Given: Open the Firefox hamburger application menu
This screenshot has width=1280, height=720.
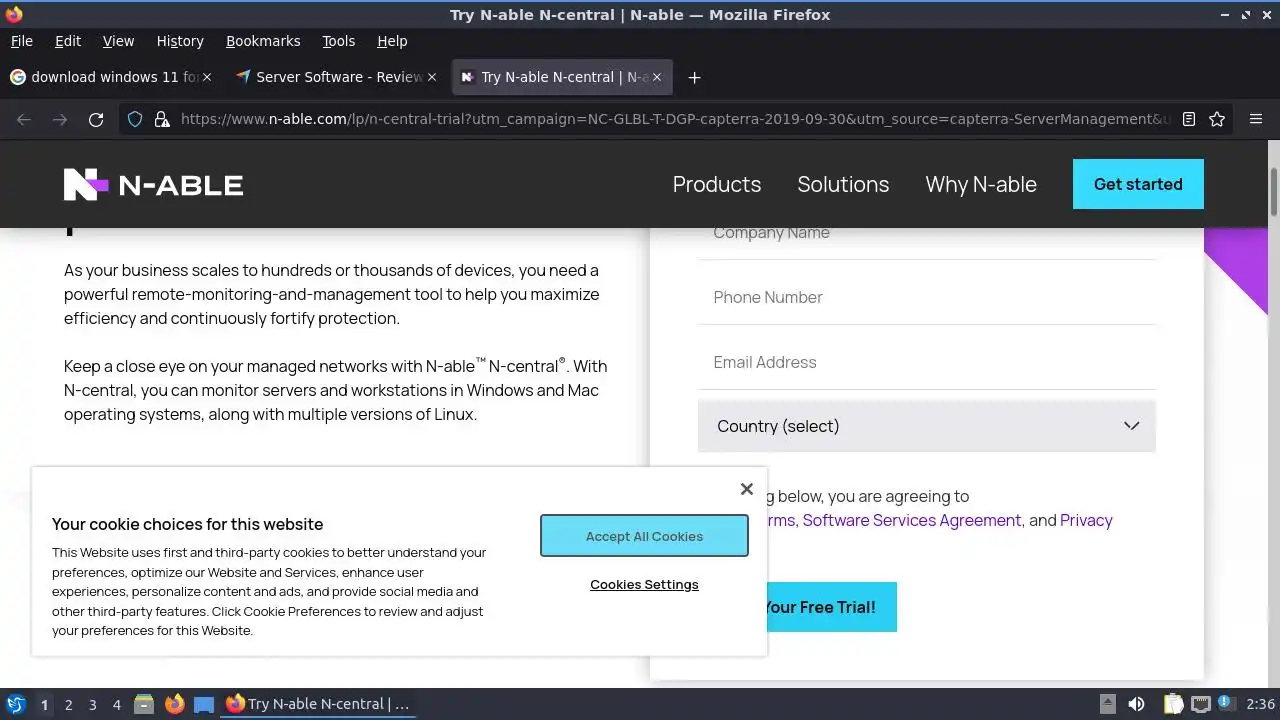Looking at the screenshot, I should [x=1256, y=119].
